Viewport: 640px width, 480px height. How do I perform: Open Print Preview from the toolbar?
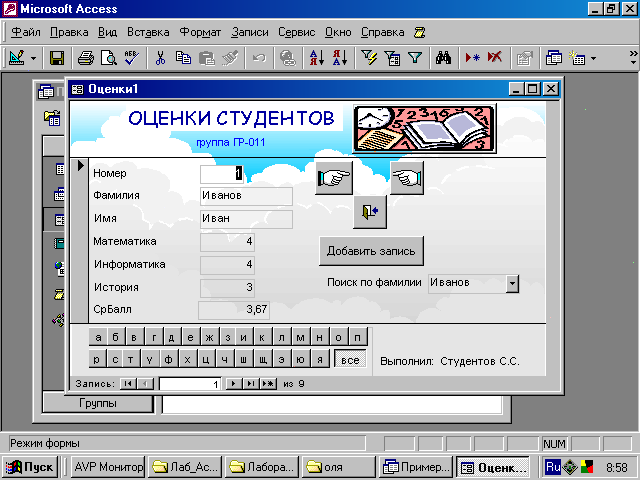(109, 58)
